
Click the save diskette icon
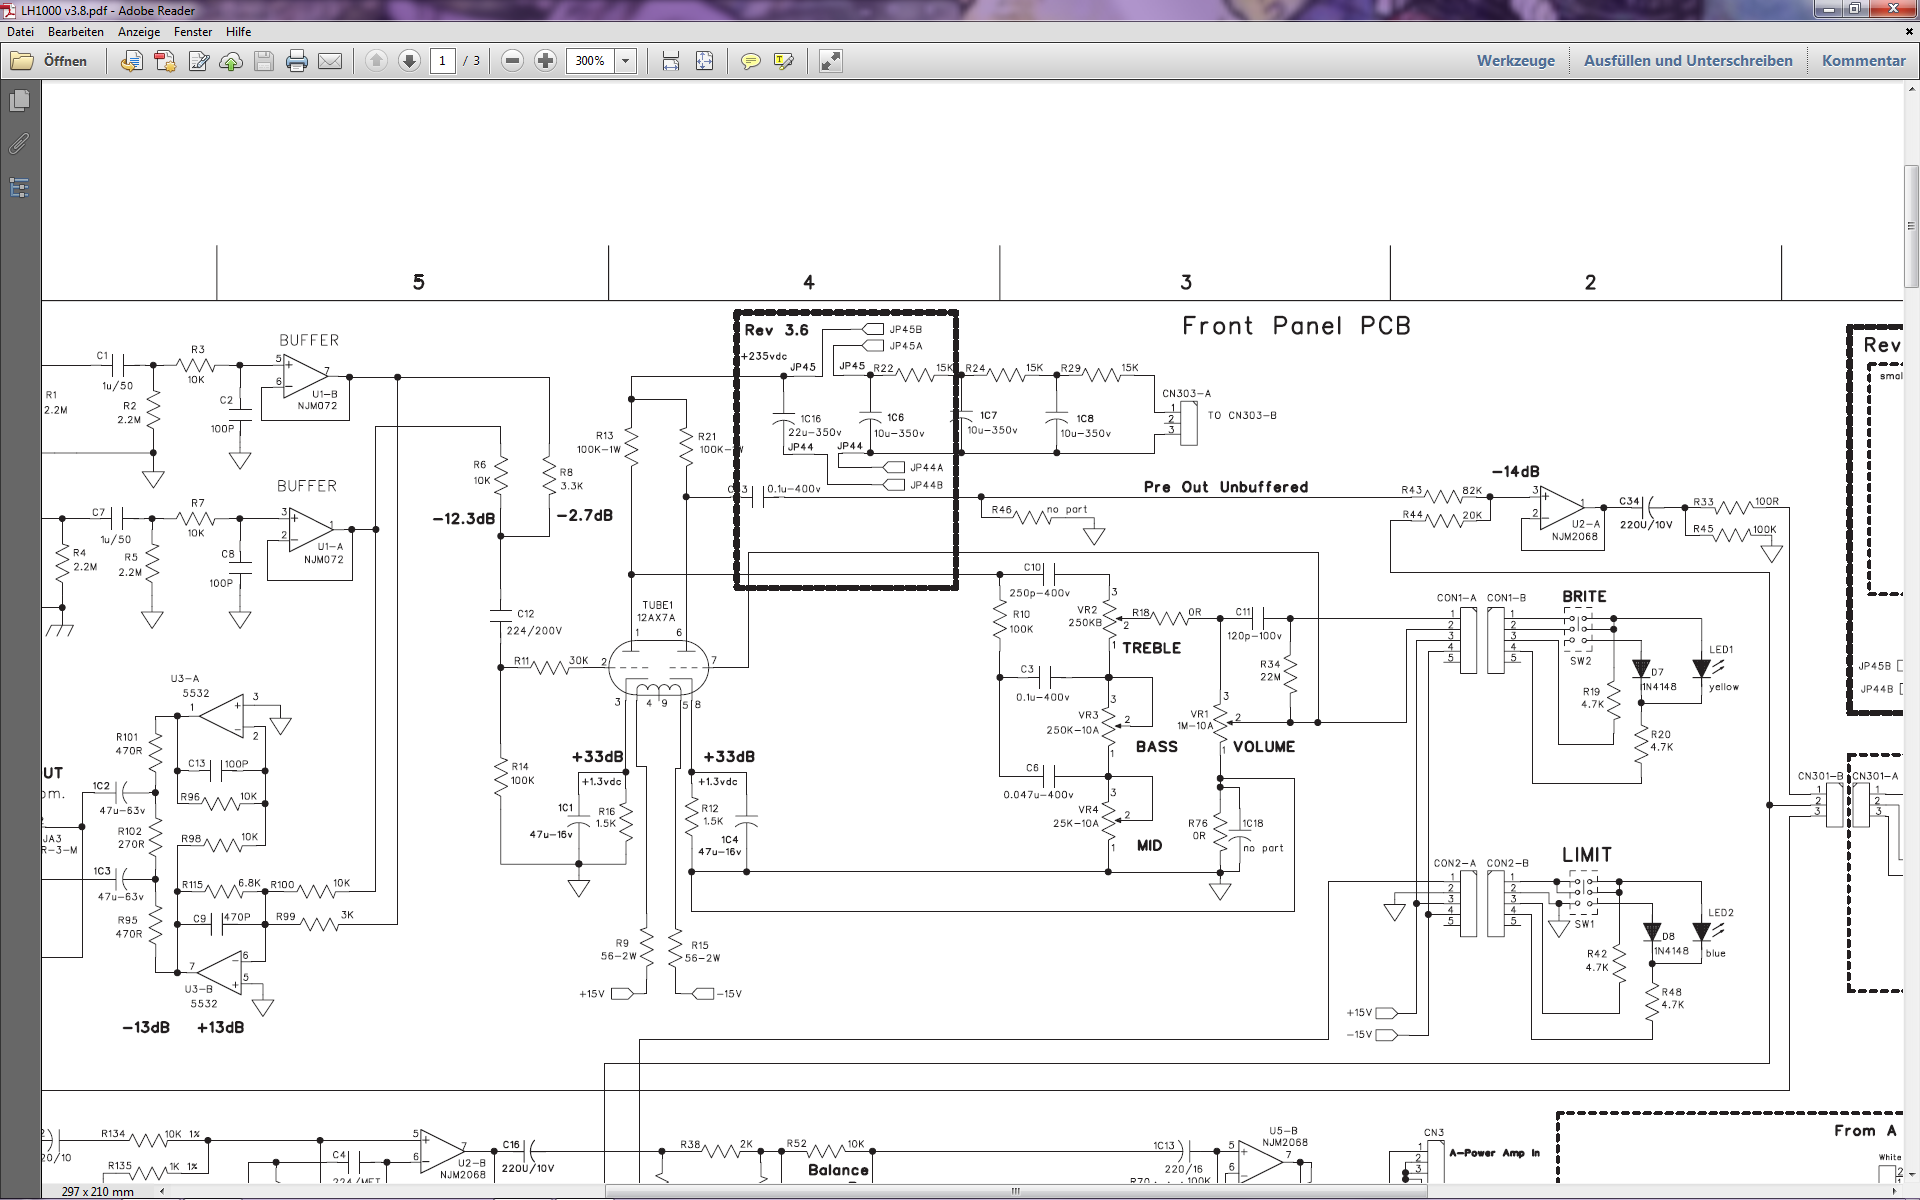tap(264, 61)
